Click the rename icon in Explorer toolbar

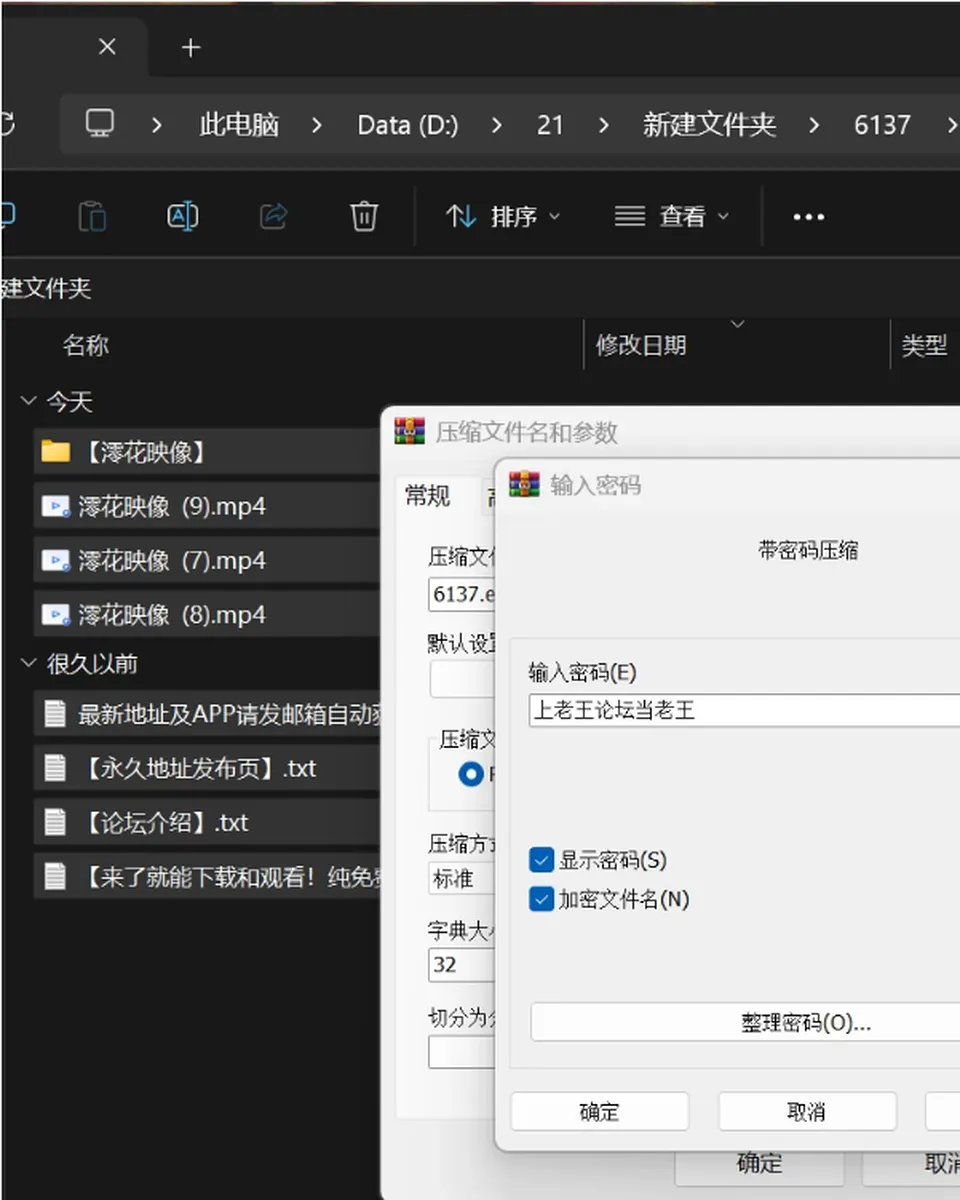182,216
